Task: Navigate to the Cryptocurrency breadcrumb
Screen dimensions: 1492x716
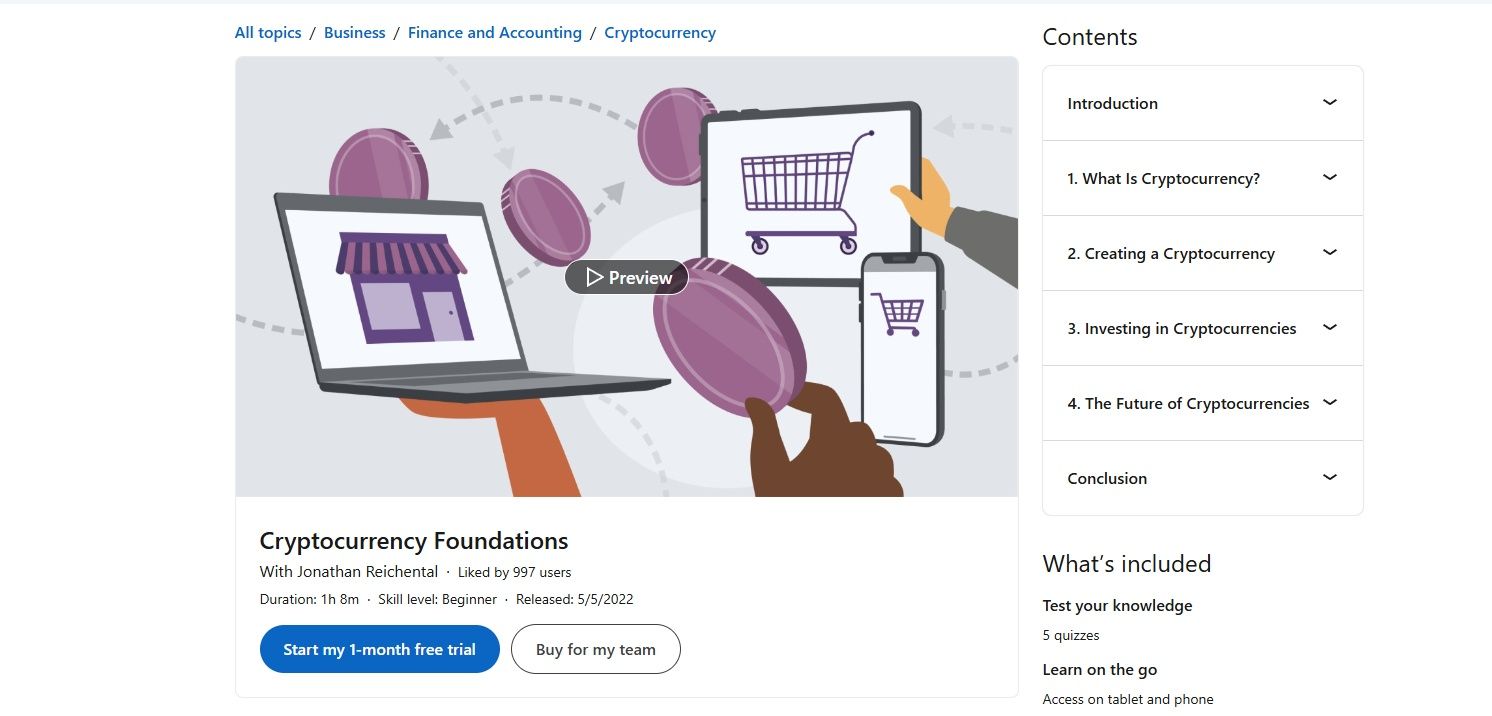Action: point(660,33)
